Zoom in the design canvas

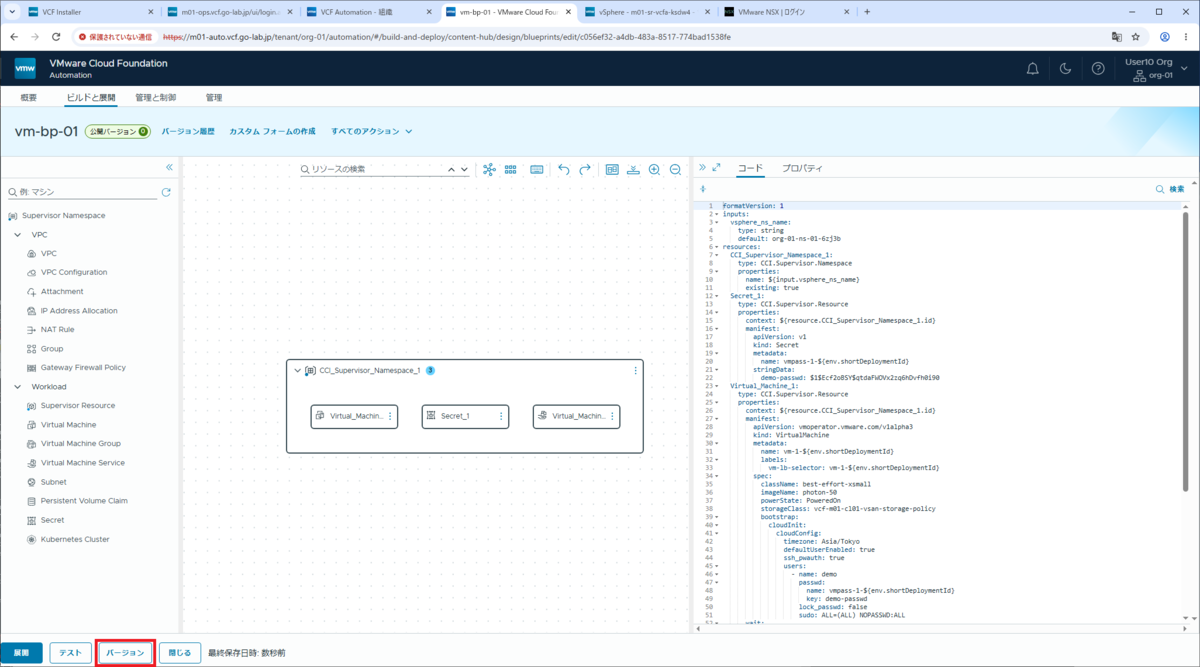coord(654,170)
